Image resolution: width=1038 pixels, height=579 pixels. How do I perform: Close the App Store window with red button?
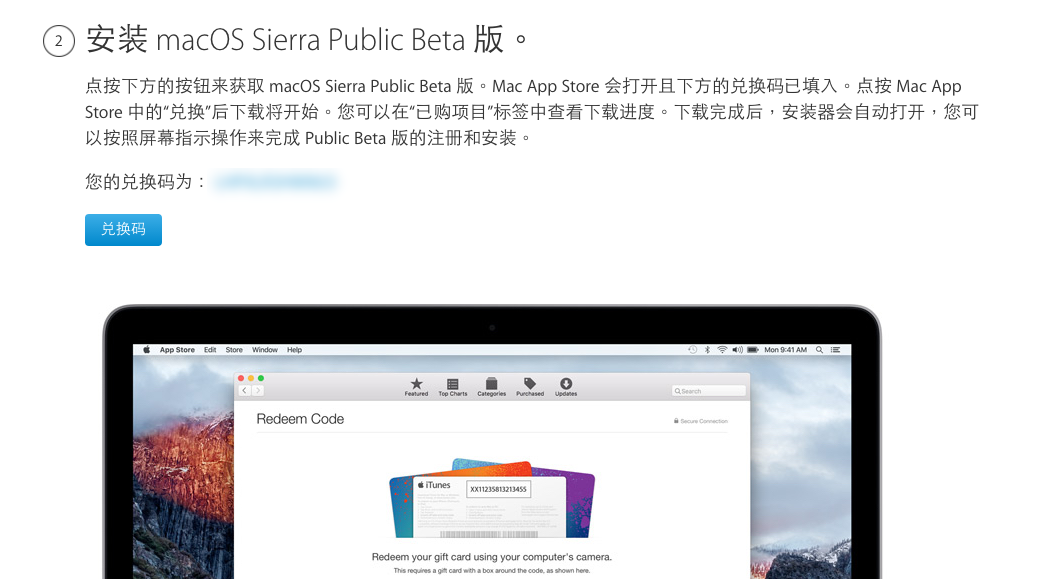tap(241, 378)
